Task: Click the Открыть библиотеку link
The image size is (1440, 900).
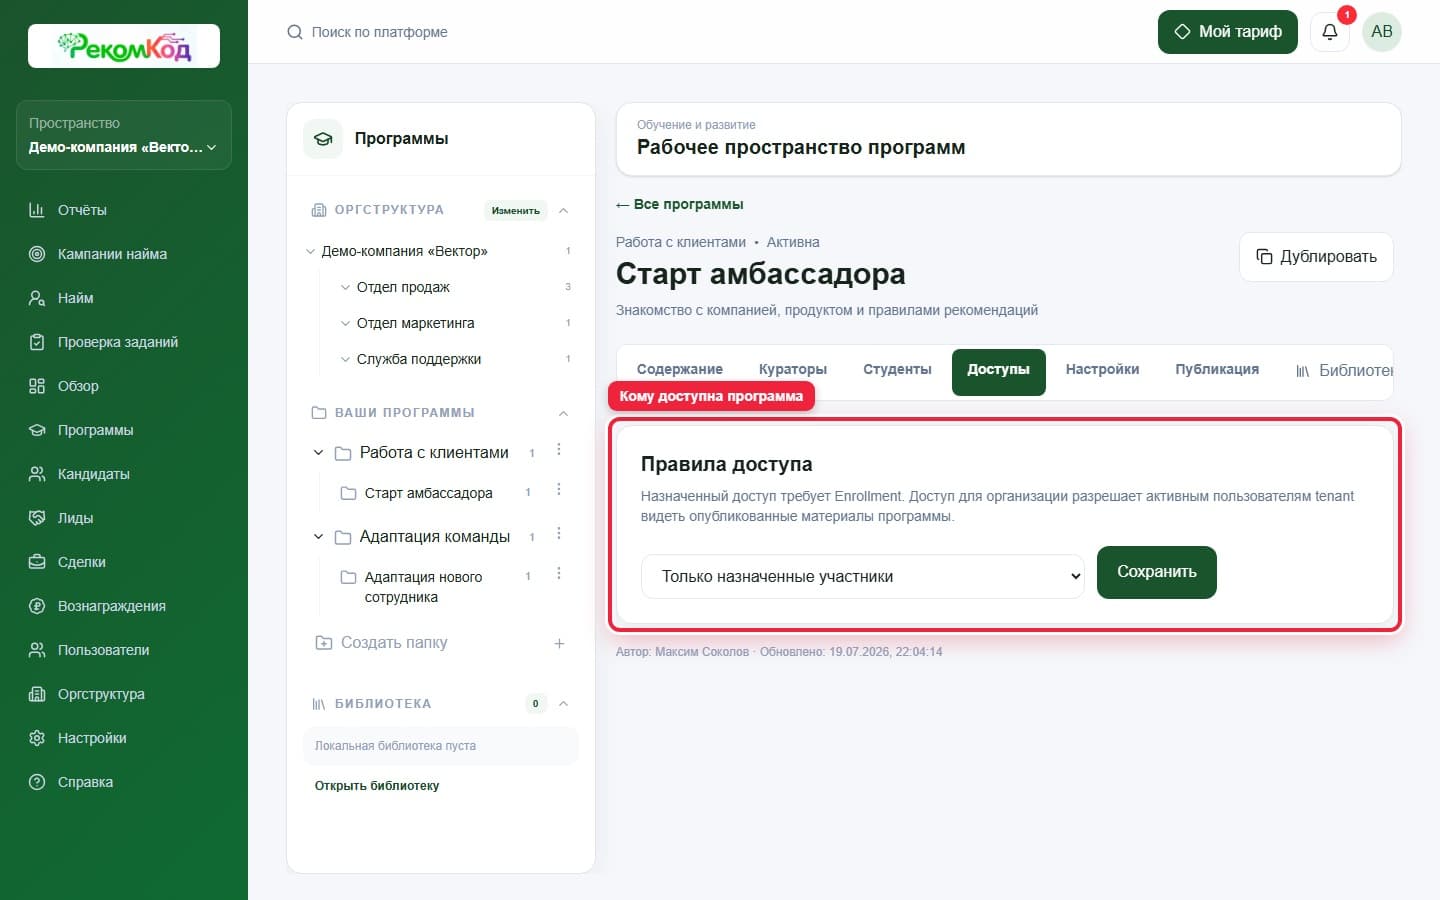Action: (377, 786)
